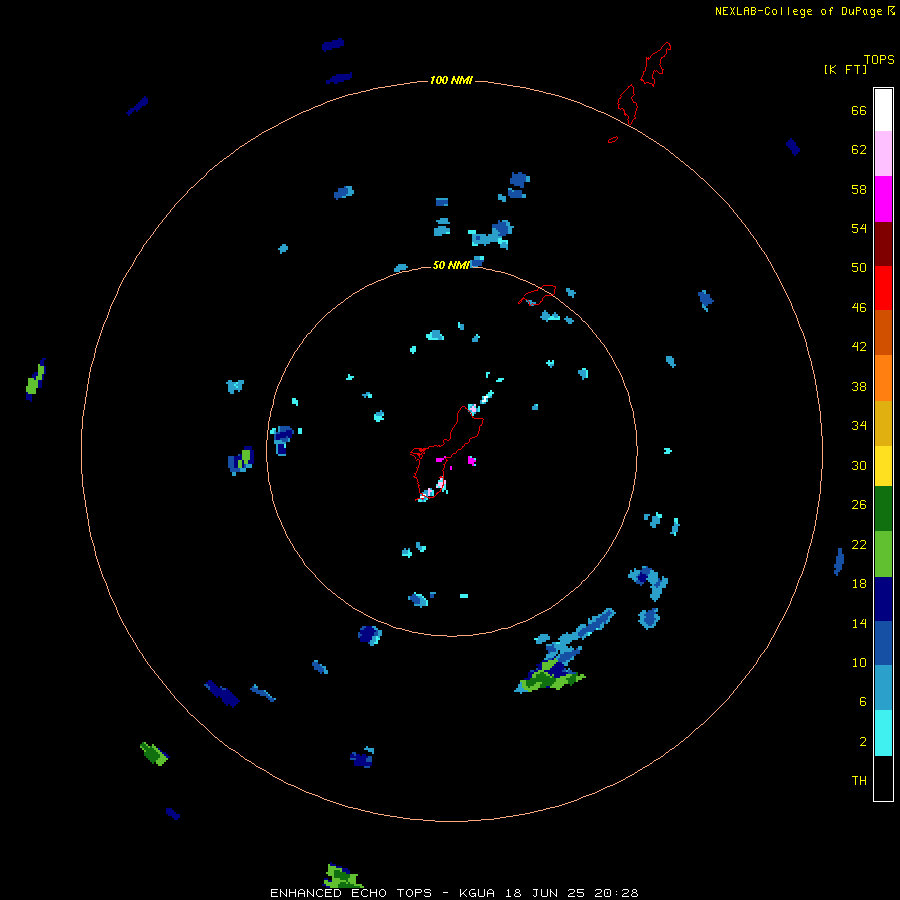
Task: Click the '14' legend value
Action: (x=859, y=623)
